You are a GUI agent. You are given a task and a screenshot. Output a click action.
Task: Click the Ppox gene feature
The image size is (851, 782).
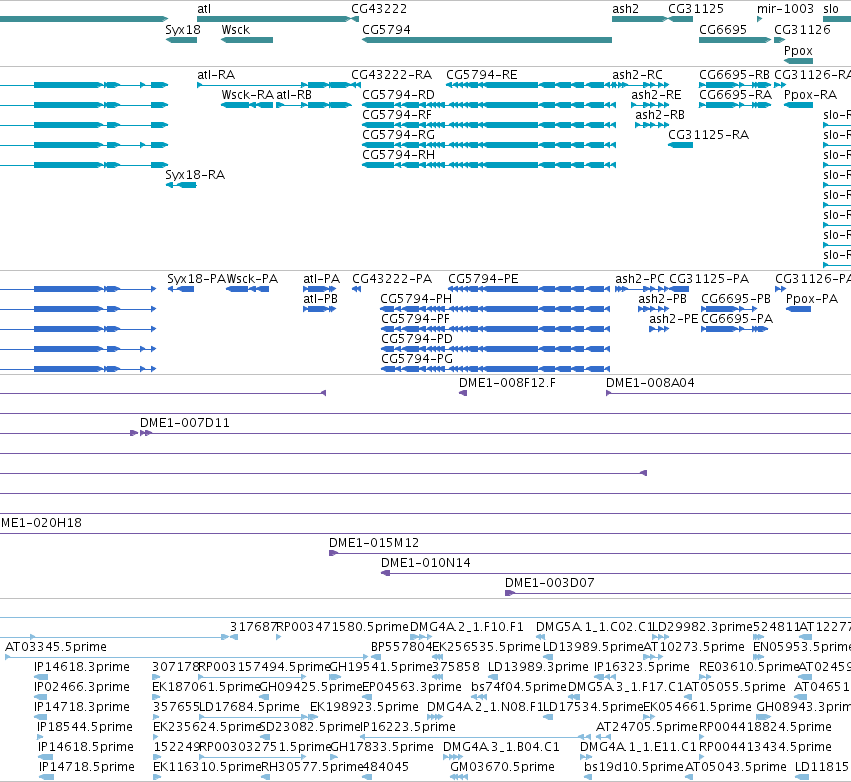[x=798, y=61]
